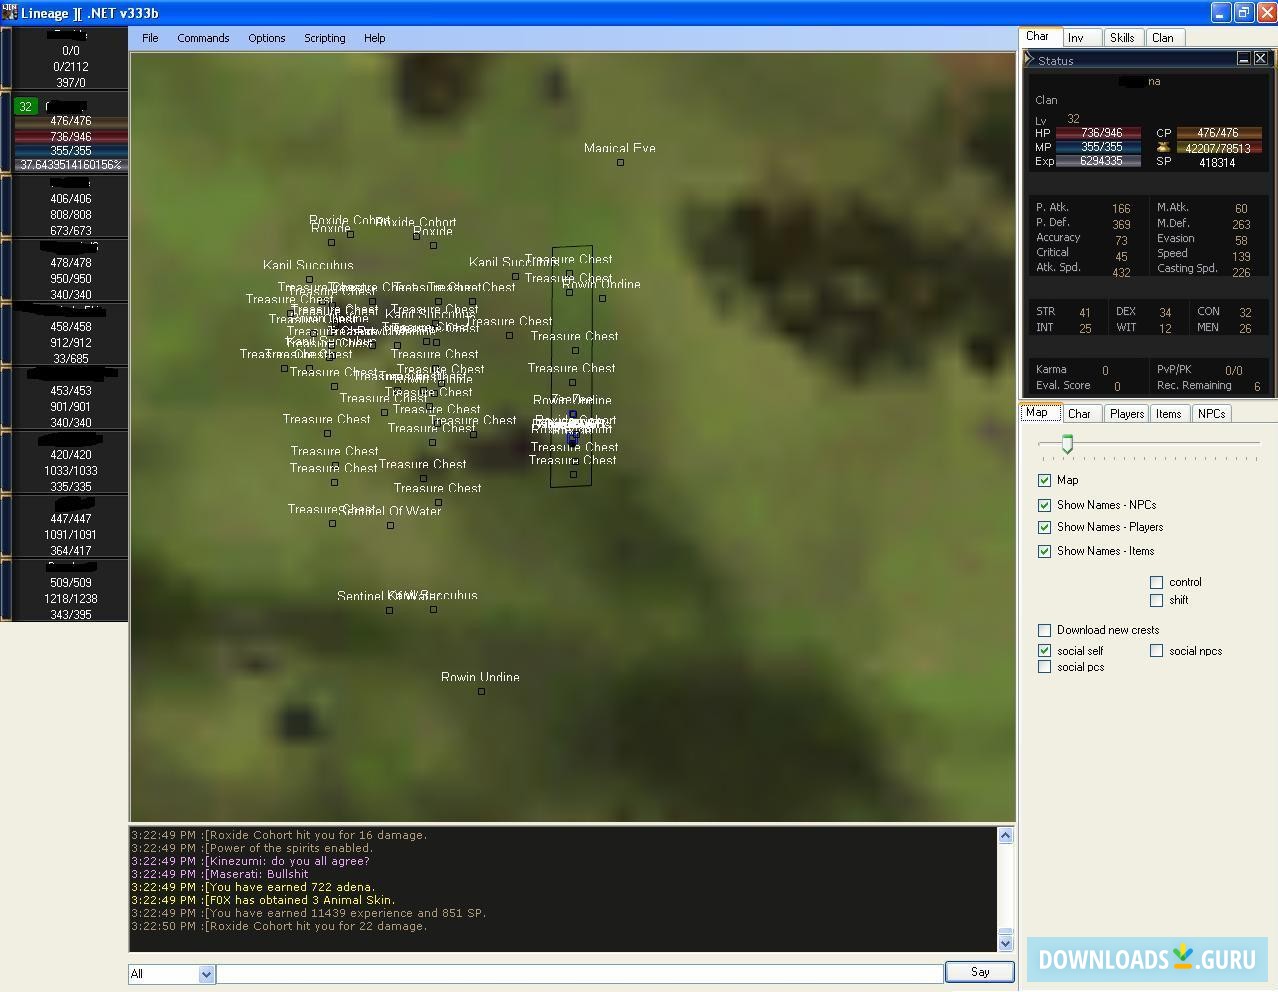Viewport: 1278px width, 992px height.
Task: Click the 'You have earned 722 adena' line
Action: tap(254, 887)
